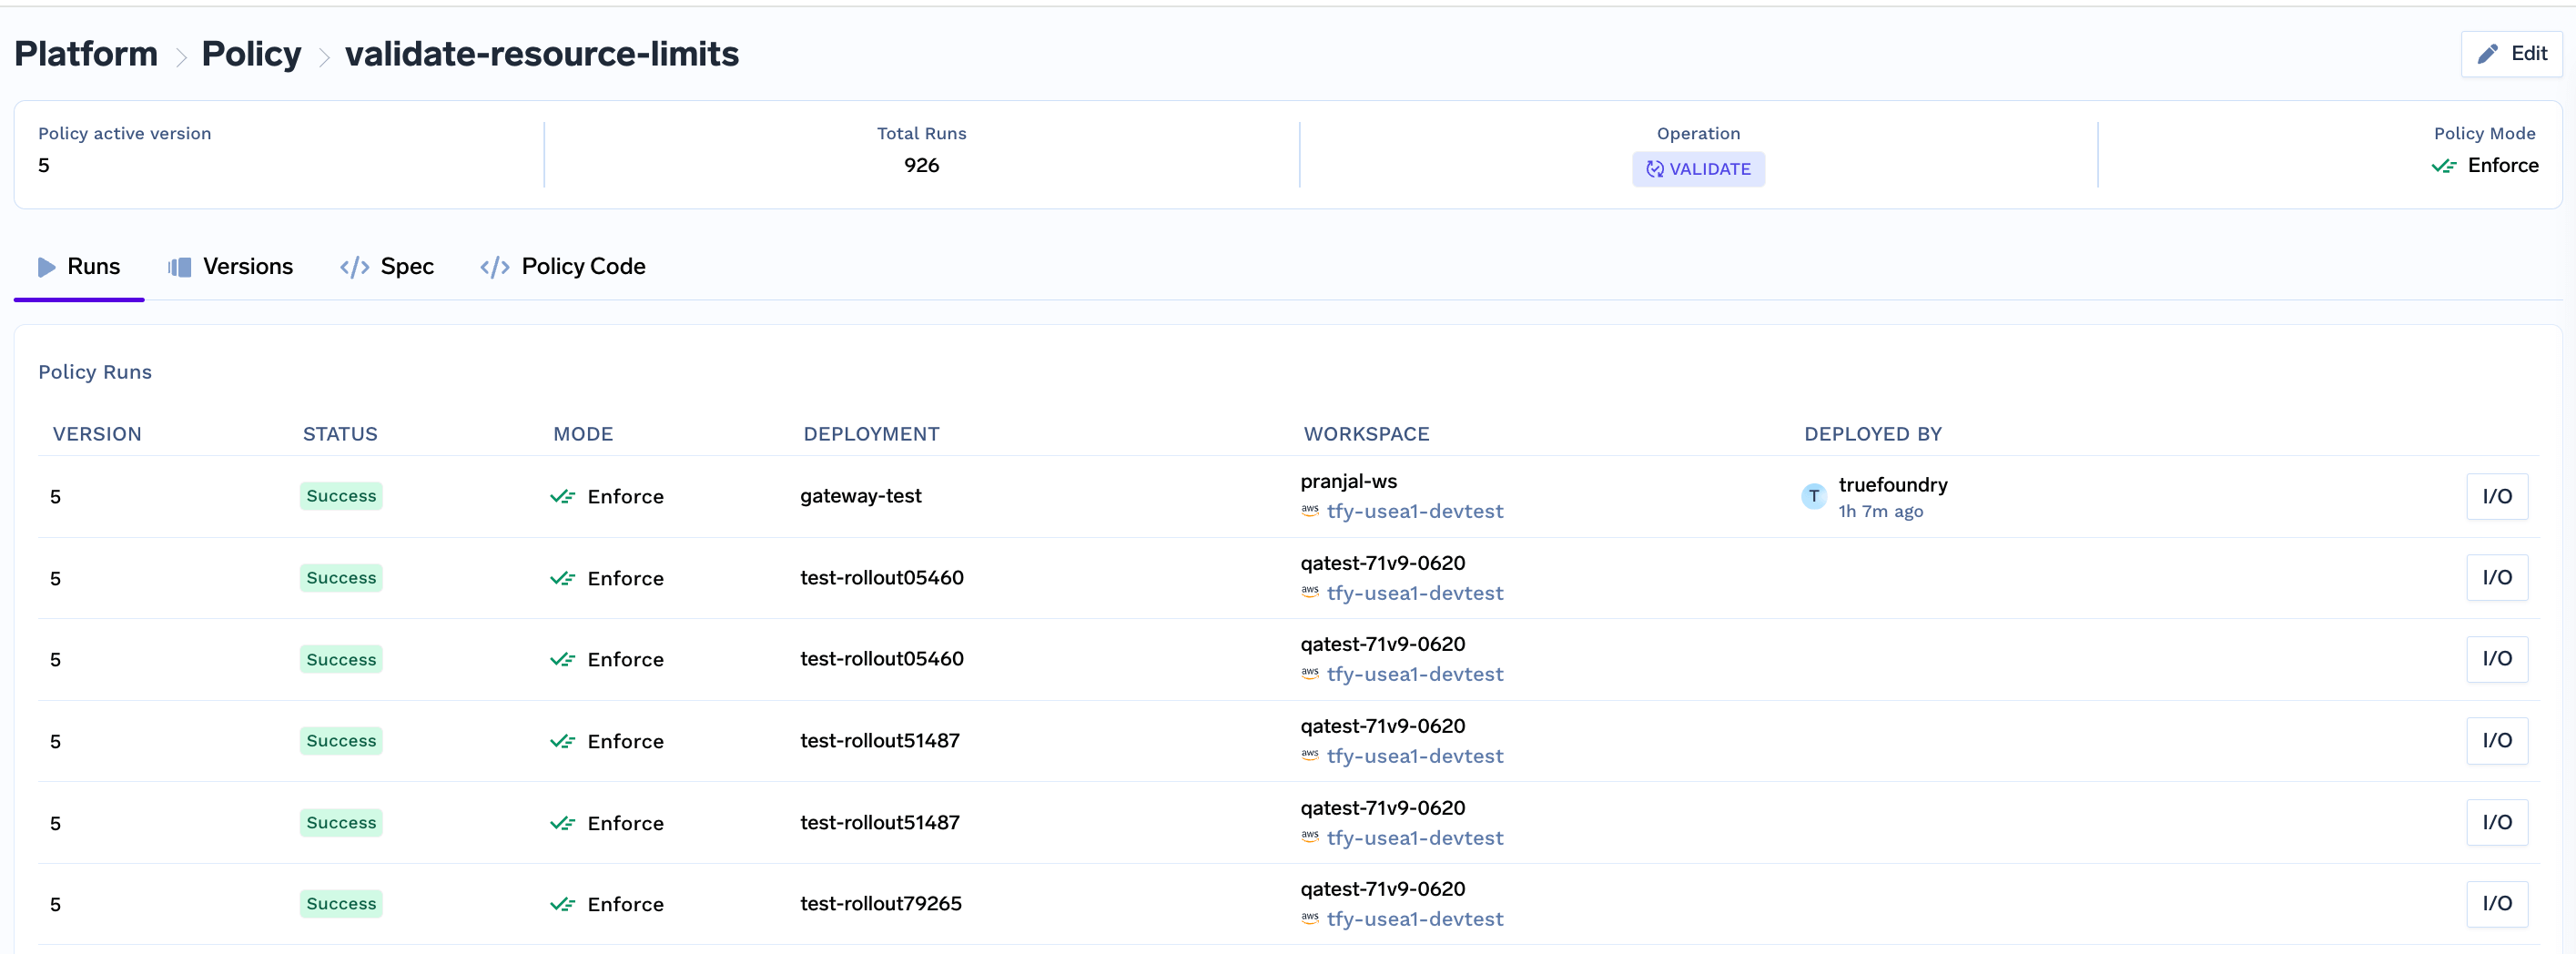Open the Spec tab

387,266
